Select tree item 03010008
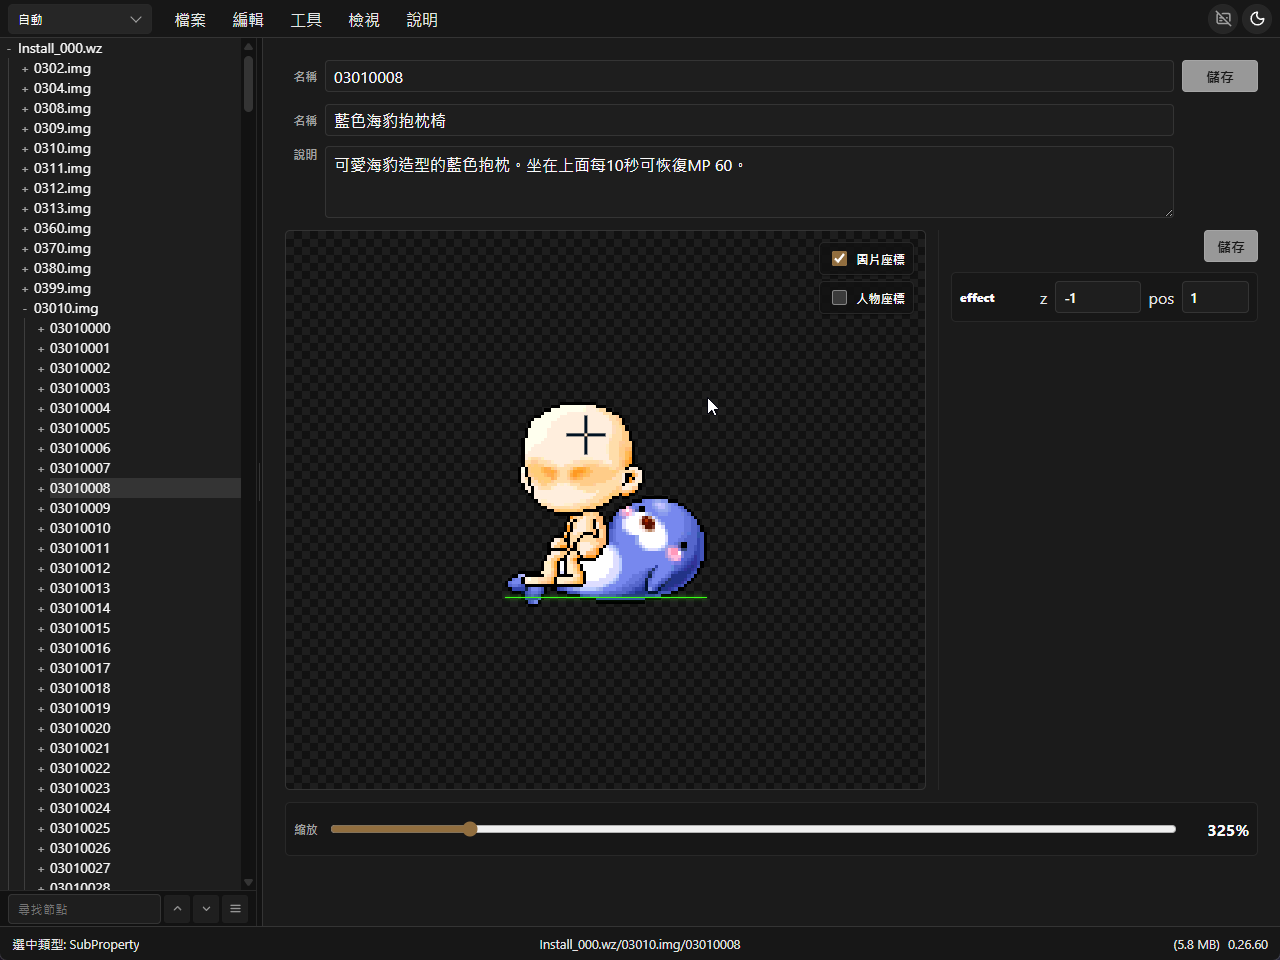 (x=80, y=488)
